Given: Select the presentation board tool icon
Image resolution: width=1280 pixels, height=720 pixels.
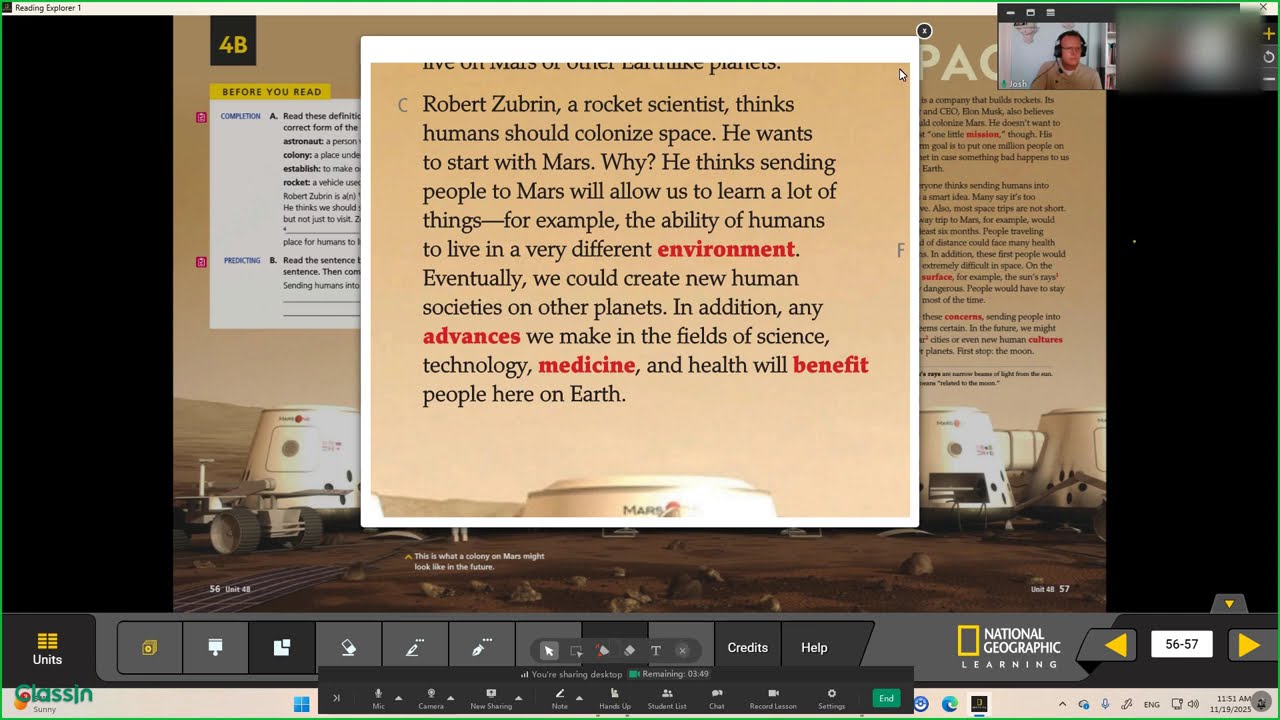Looking at the screenshot, I should [x=215, y=648].
